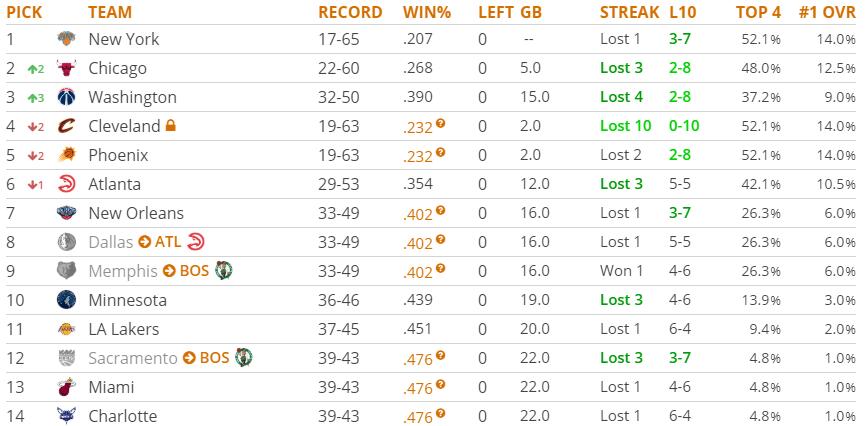The width and height of the screenshot is (865, 426).
Task: Sort table by the RECORD column header
Action: click(x=350, y=12)
